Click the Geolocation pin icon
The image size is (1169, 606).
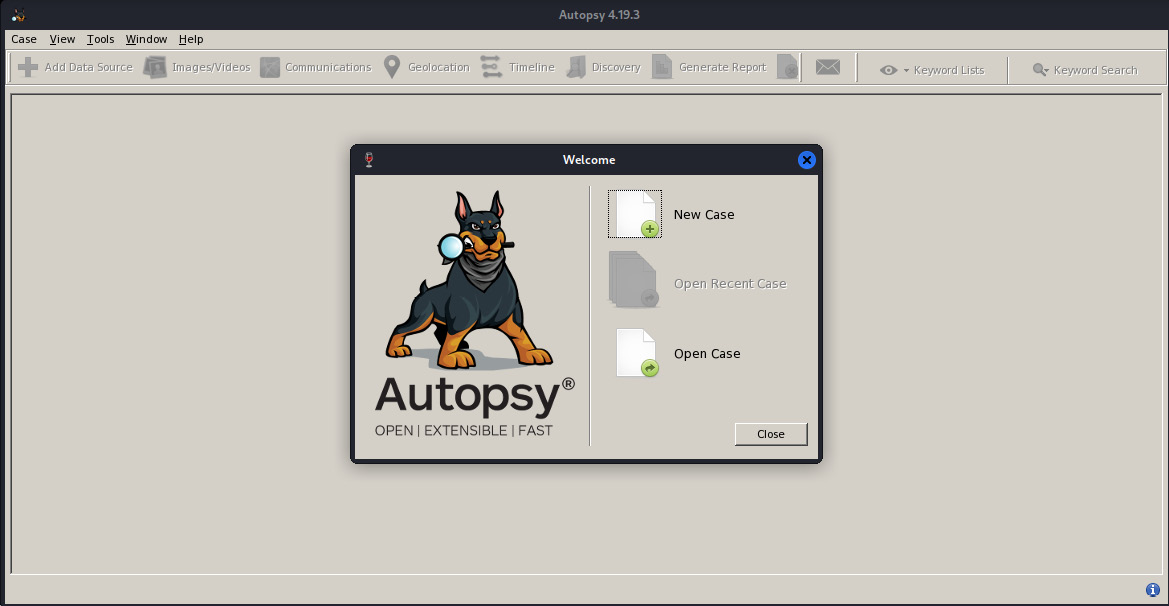pyautogui.click(x=391, y=67)
